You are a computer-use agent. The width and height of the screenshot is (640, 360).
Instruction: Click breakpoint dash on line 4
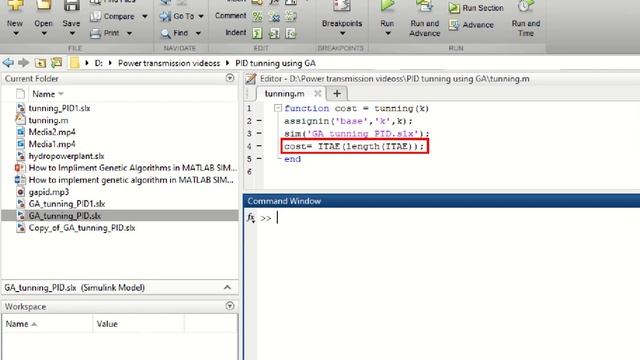[259, 146]
